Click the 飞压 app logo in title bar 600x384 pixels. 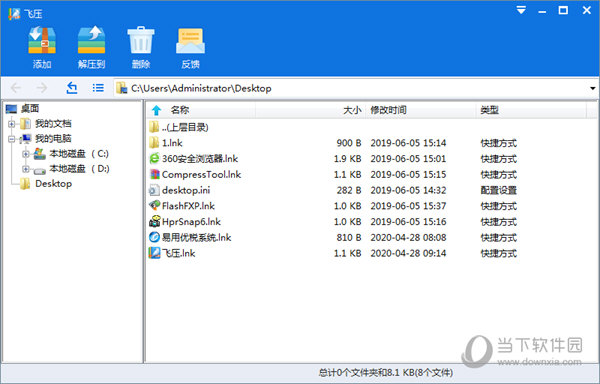(x=14, y=14)
